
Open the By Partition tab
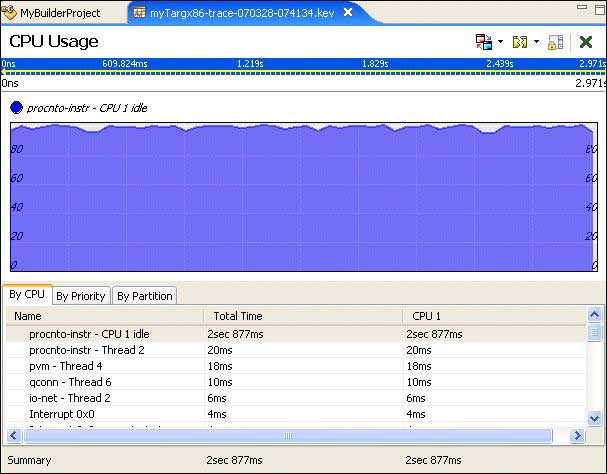145,296
